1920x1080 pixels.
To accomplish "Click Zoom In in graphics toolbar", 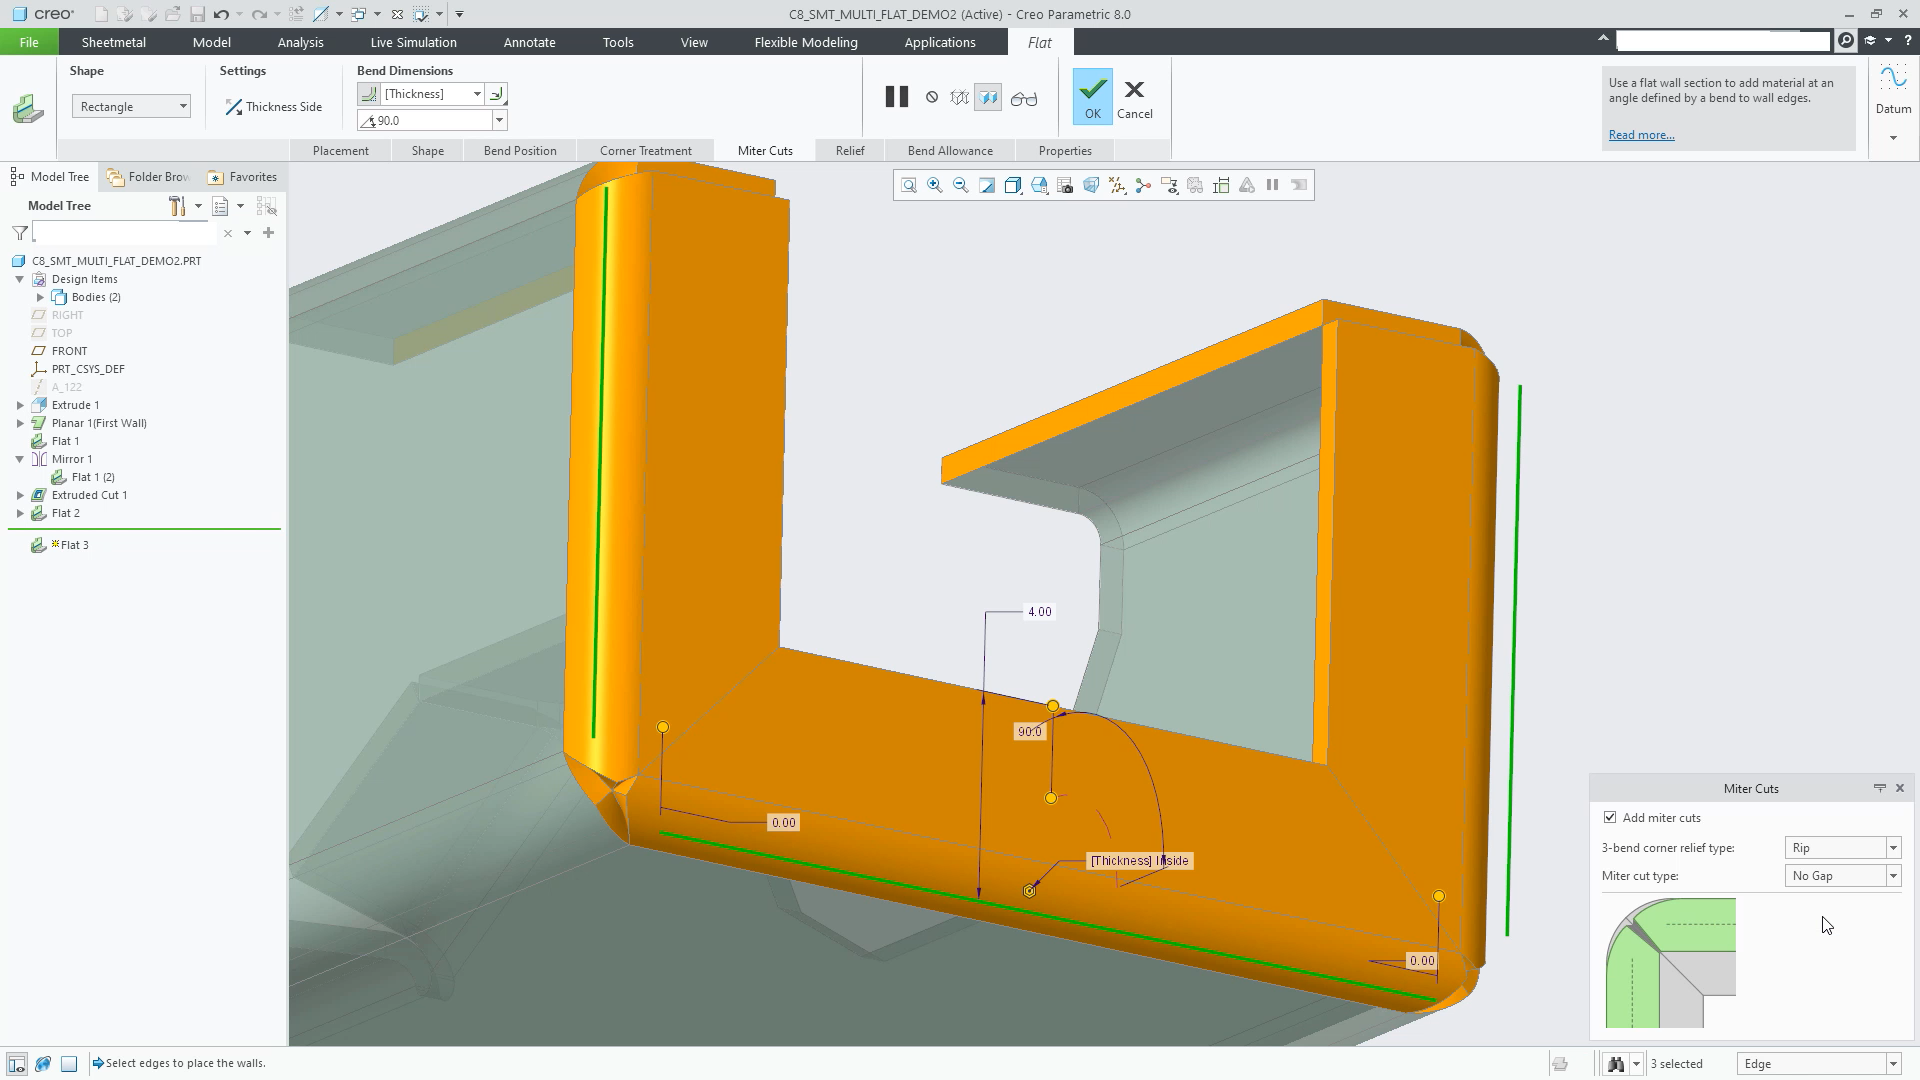I will coord(935,185).
